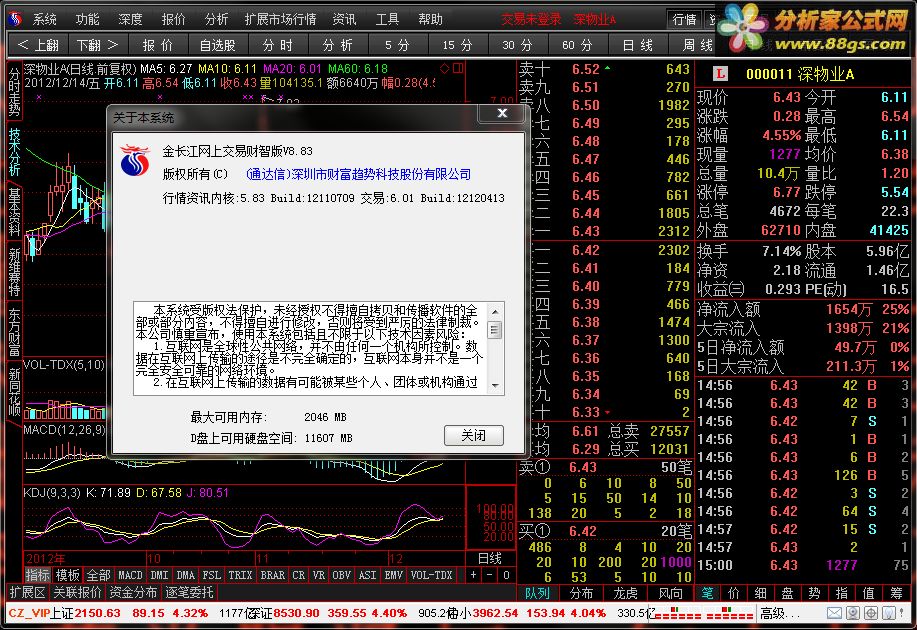Click the 关闭 button in about dialog
The height and width of the screenshot is (630, 917).
coord(474,435)
